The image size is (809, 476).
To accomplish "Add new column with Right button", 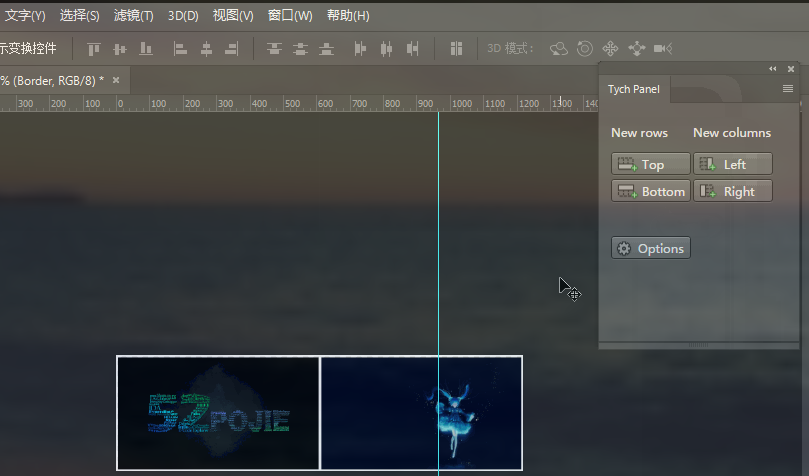I will (x=733, y=191).
